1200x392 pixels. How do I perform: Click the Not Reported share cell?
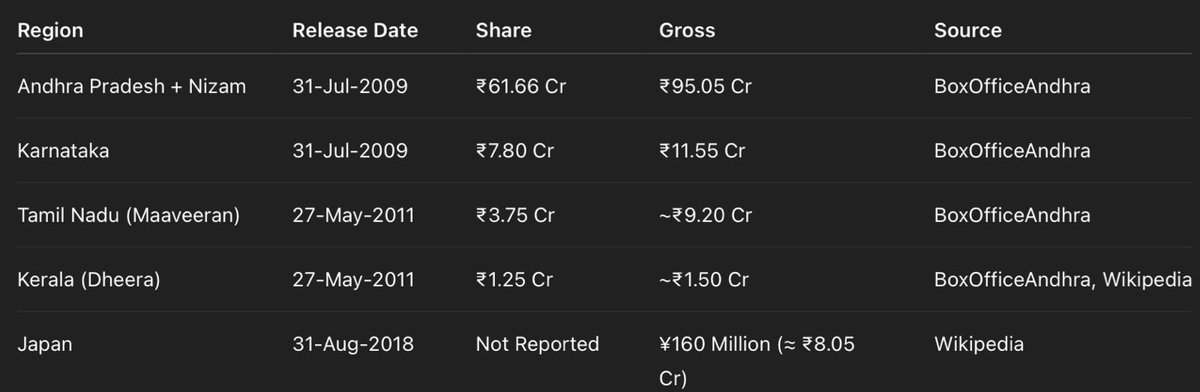coord(537,344)
